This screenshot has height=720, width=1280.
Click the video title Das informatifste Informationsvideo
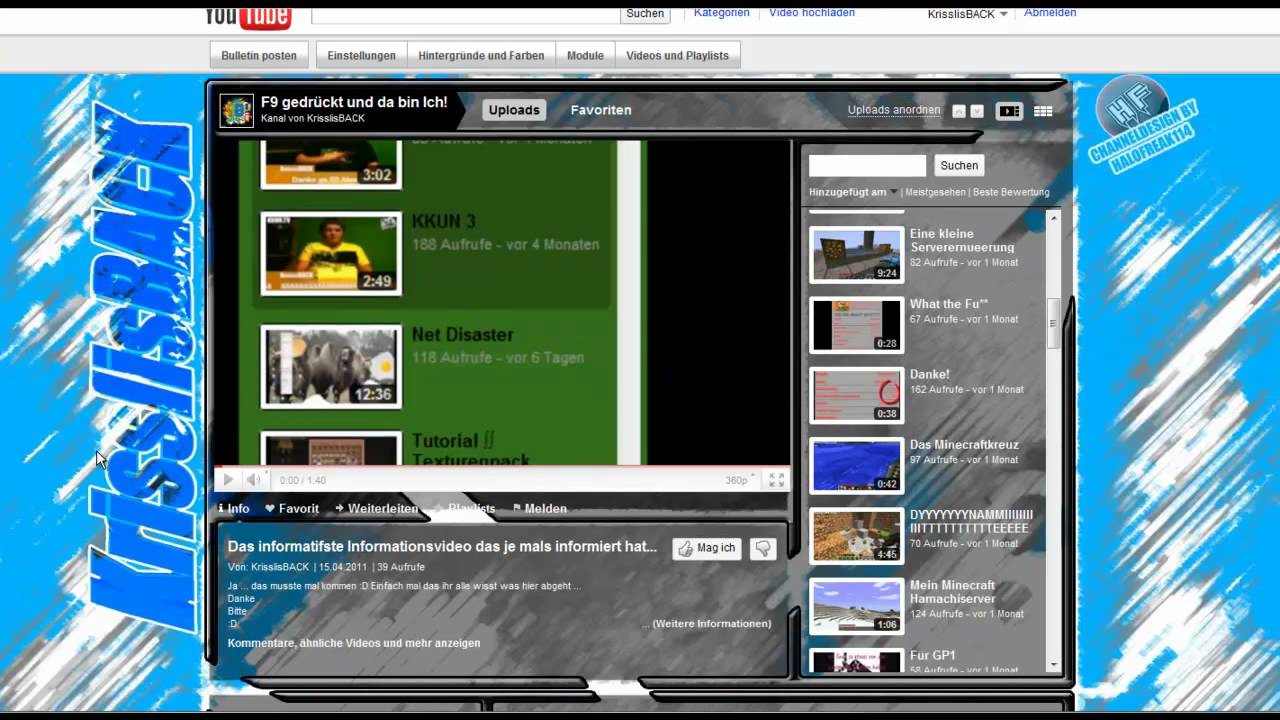(x=442, y=546)
